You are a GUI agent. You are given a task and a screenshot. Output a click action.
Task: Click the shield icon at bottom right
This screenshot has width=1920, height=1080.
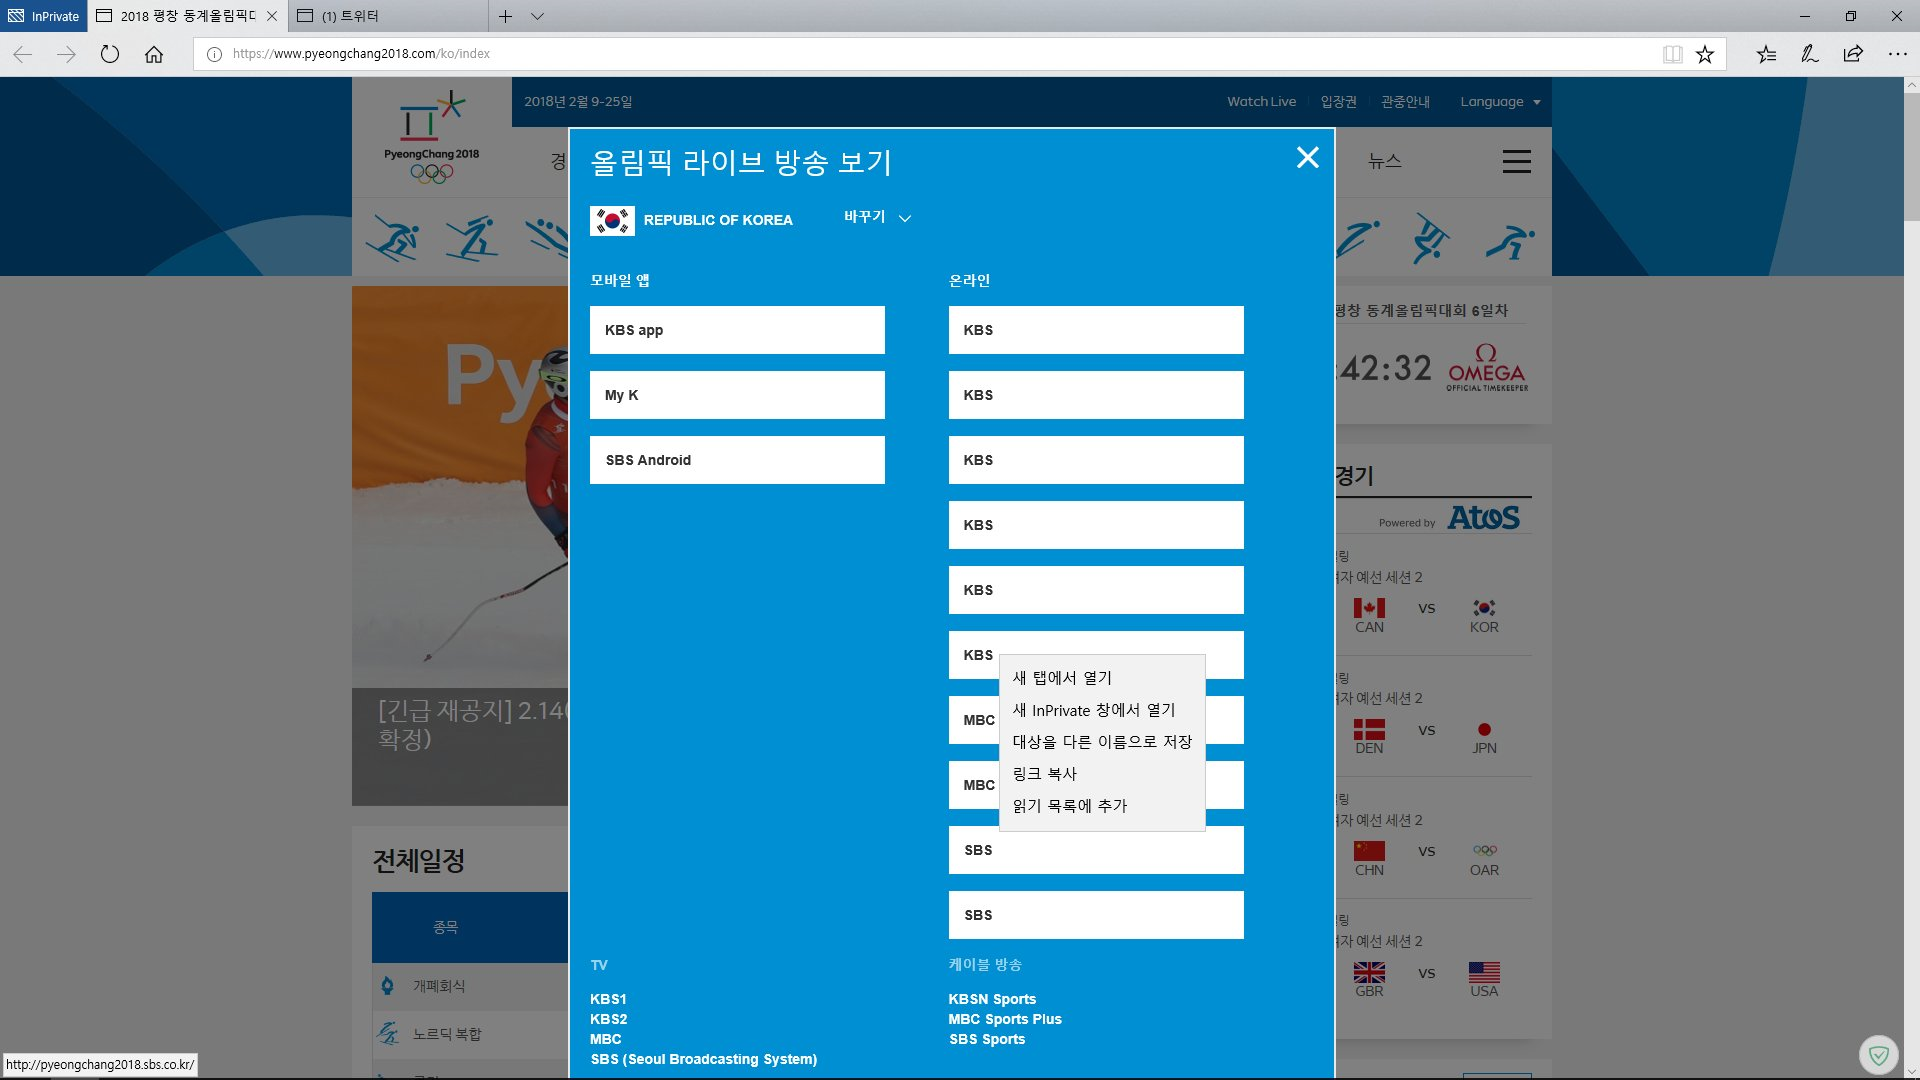click(1878, 1055)
